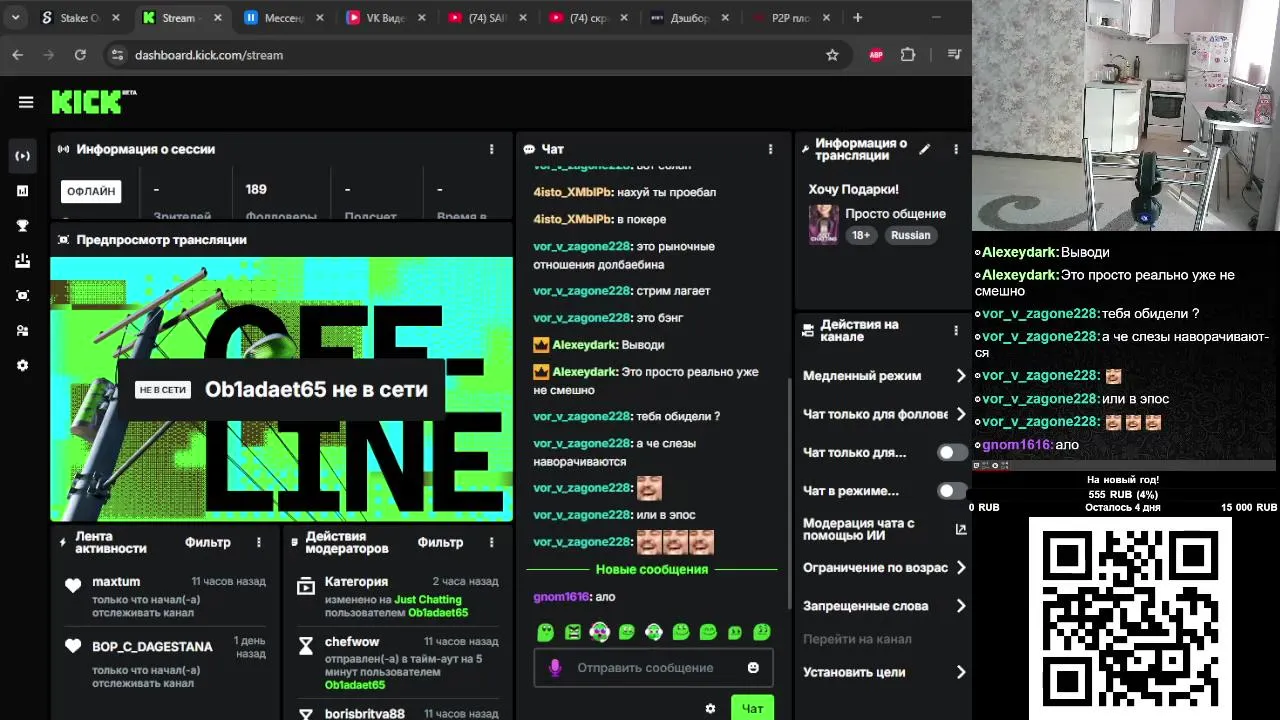Open a new browser tab

coord(858,18)
